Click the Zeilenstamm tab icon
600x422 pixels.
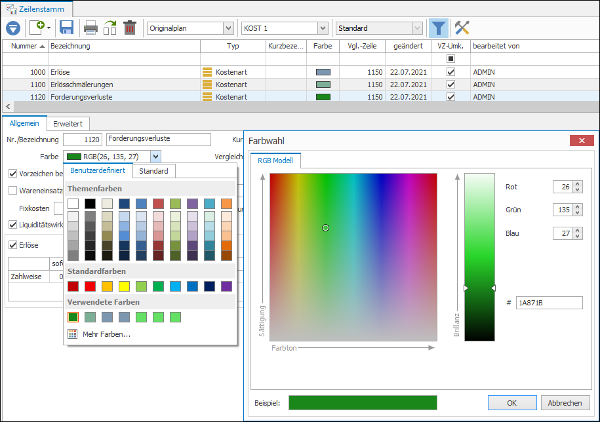(x=11, y=9)
